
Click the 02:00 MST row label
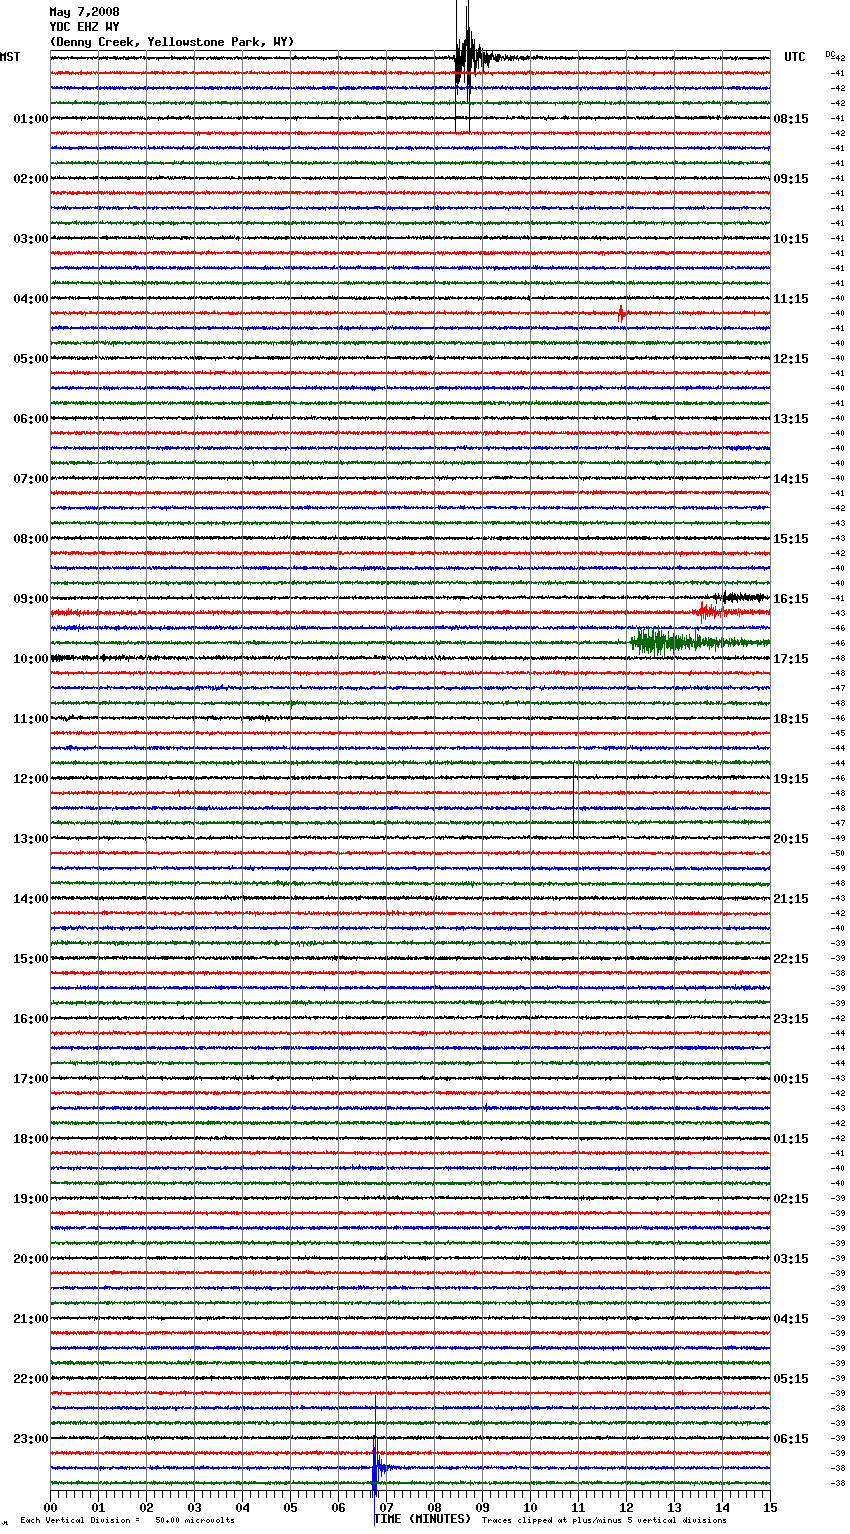[30, 179]
